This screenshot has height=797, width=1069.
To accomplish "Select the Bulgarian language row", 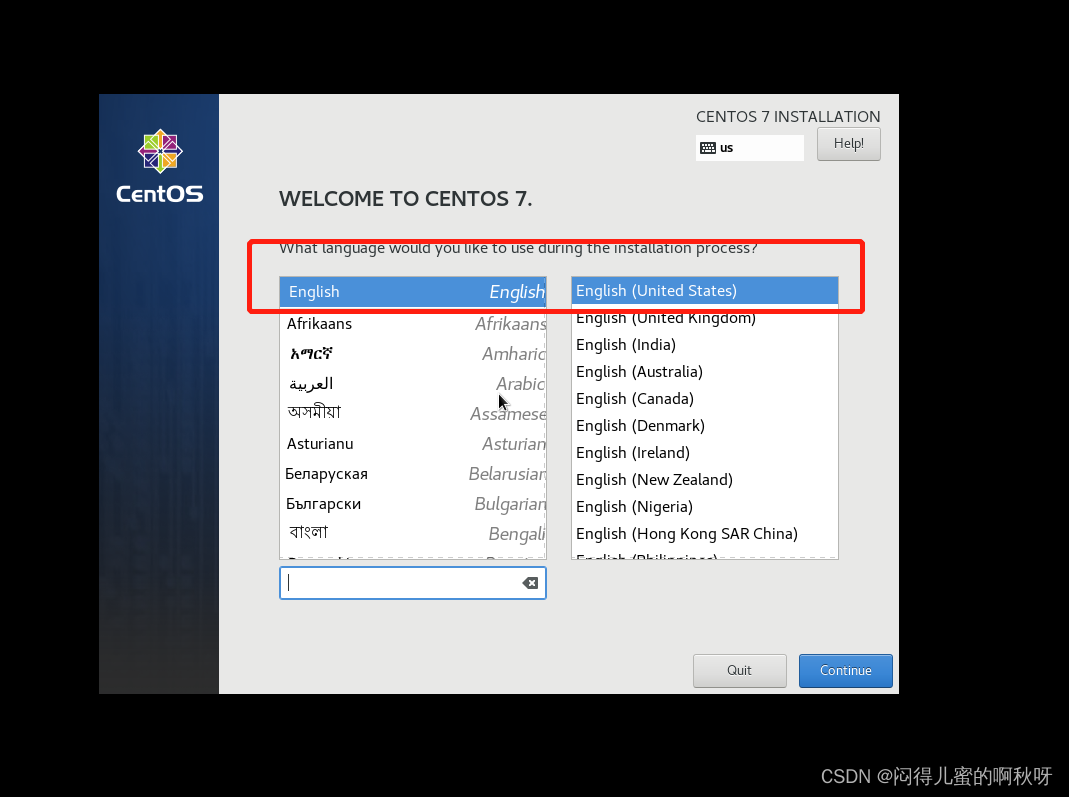I will (412, 504).
